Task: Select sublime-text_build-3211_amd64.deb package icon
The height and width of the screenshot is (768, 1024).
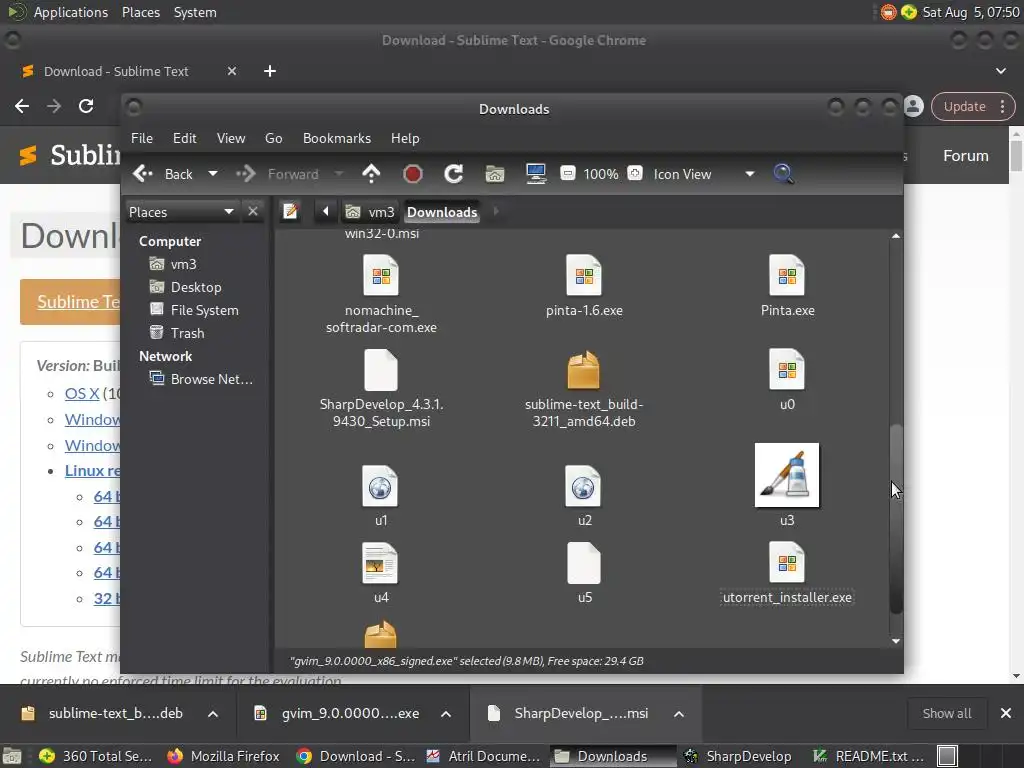Action: (583, 370)
